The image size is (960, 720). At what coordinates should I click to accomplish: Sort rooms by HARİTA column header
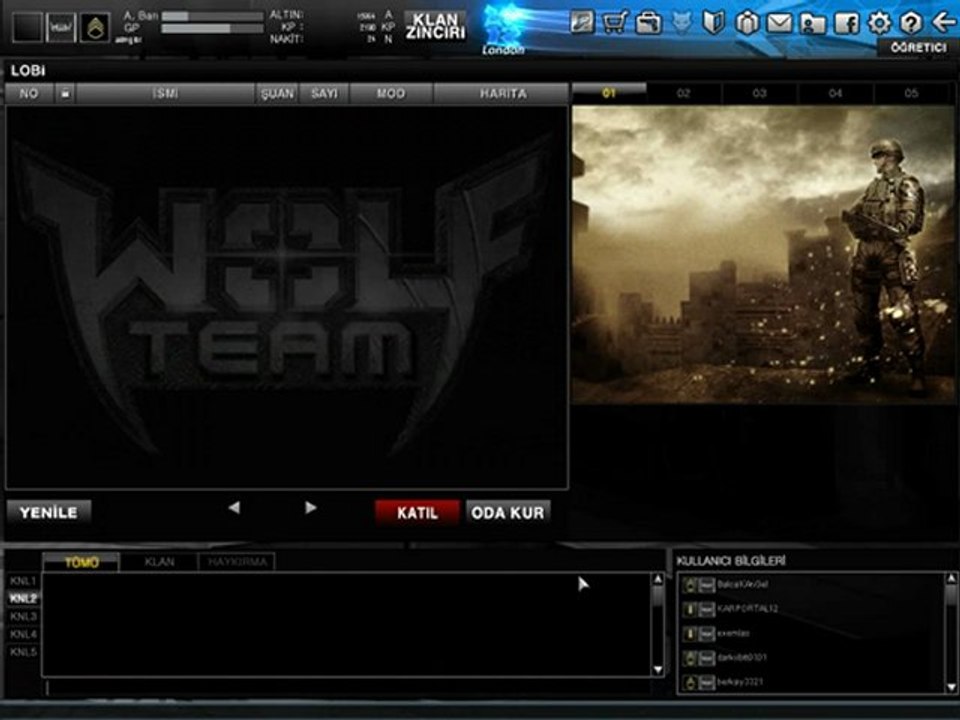tap(503, 94)
